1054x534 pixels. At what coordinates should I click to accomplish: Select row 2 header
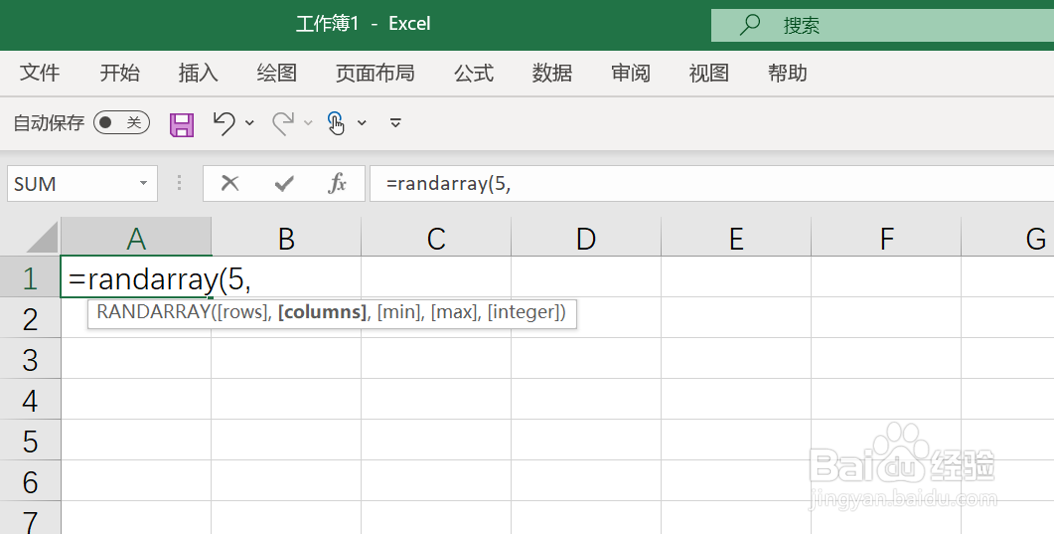pyautogui.click(x=30, y=317)
